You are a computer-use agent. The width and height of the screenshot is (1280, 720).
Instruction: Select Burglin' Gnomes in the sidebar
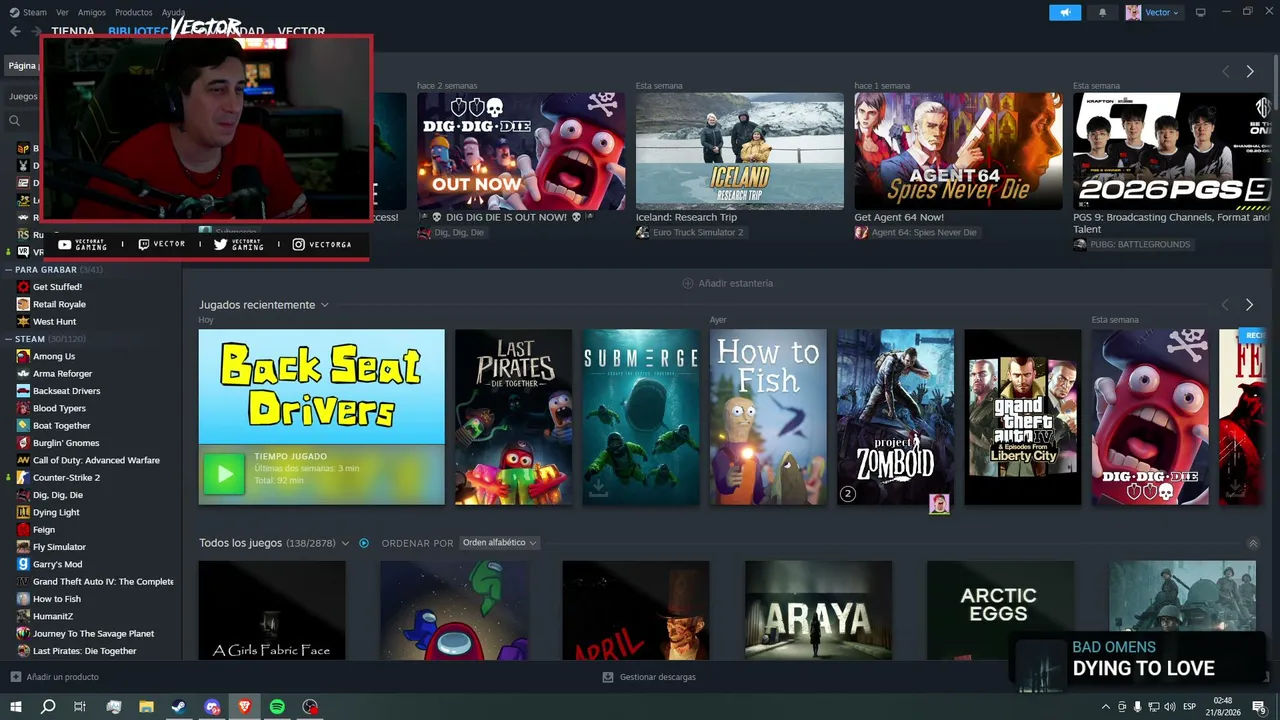click(x=66, y=443)
